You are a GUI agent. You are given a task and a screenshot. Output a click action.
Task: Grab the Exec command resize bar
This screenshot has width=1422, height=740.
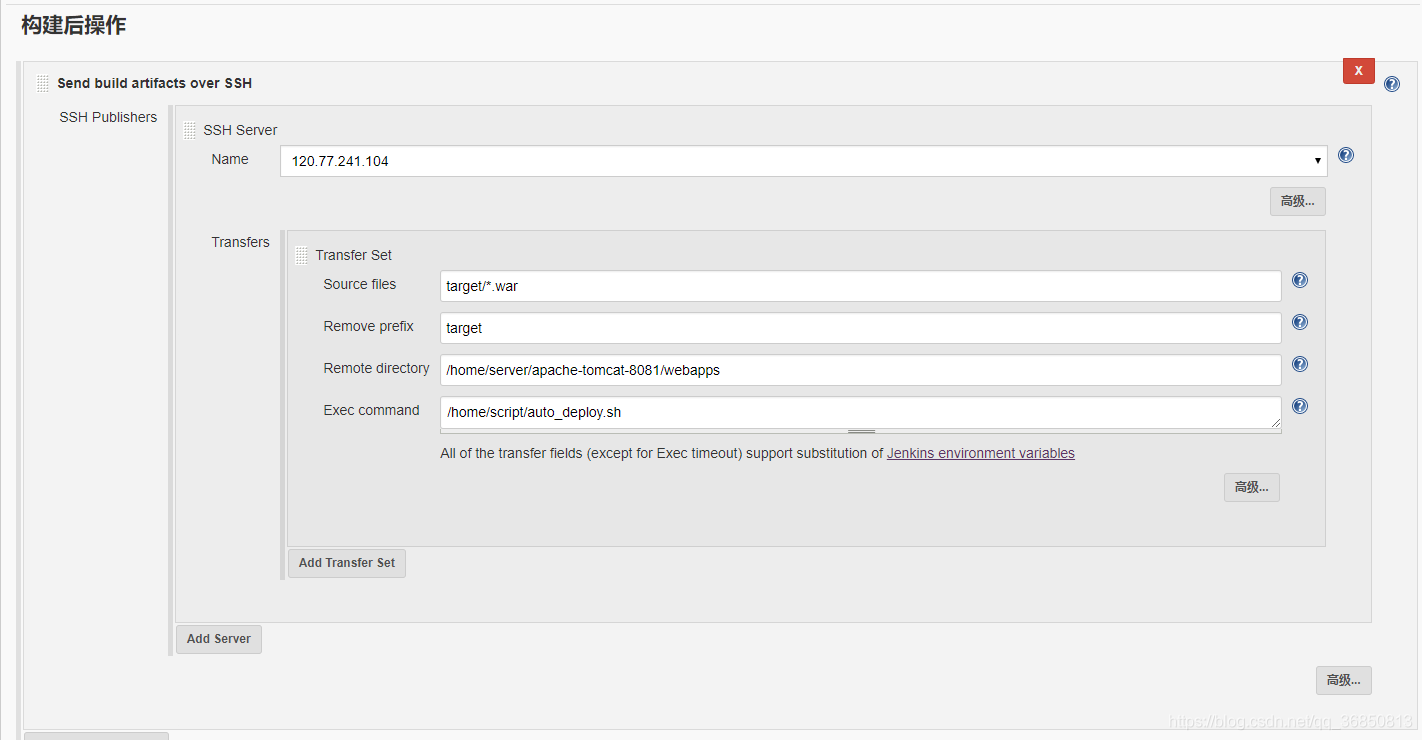[861, 431]
